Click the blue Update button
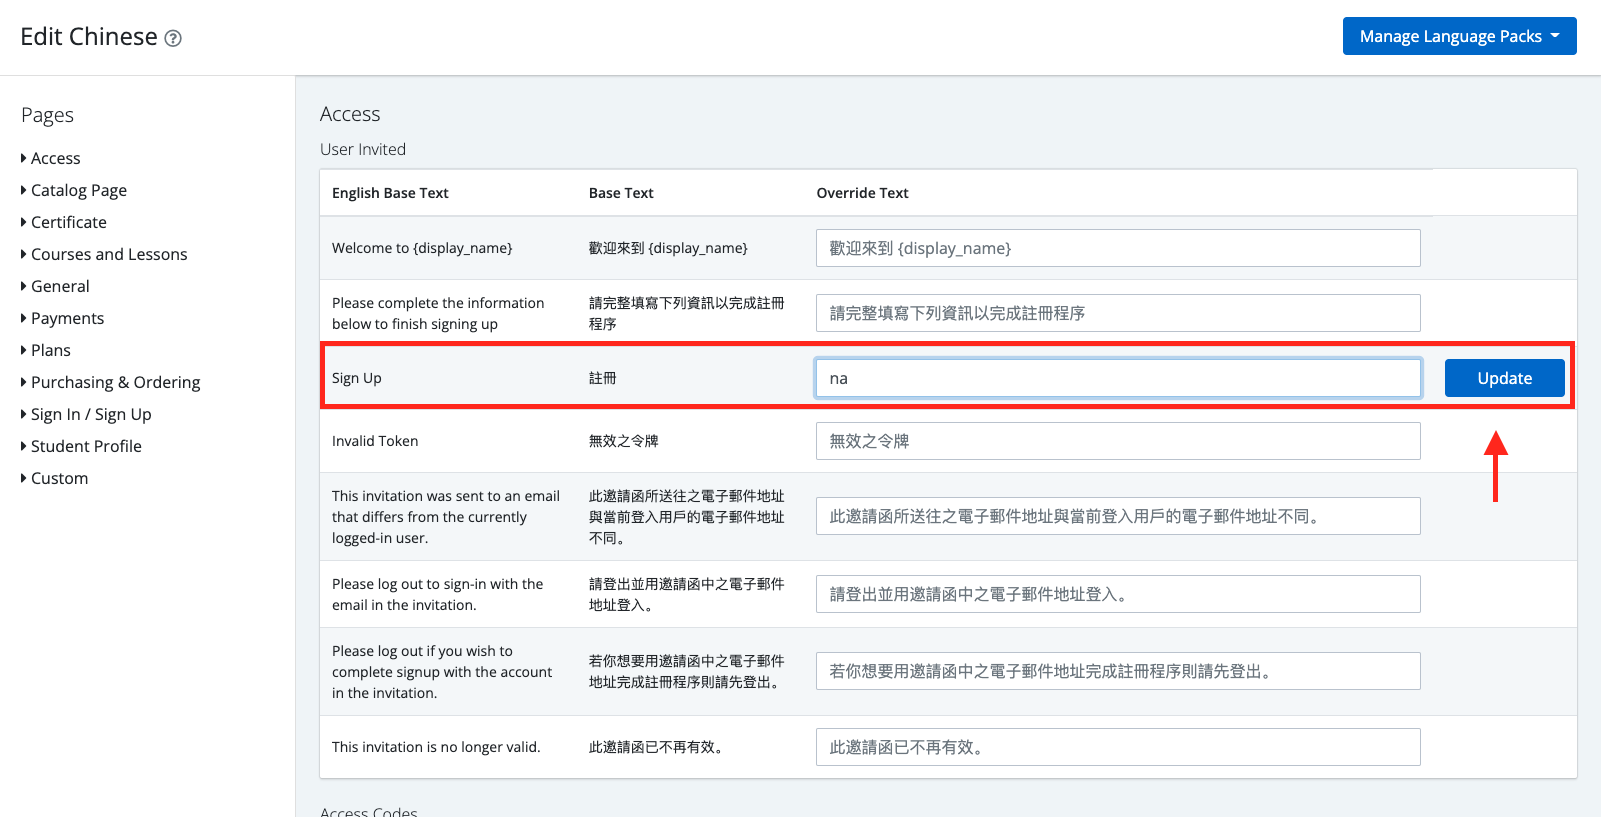 click(1503, 378)
